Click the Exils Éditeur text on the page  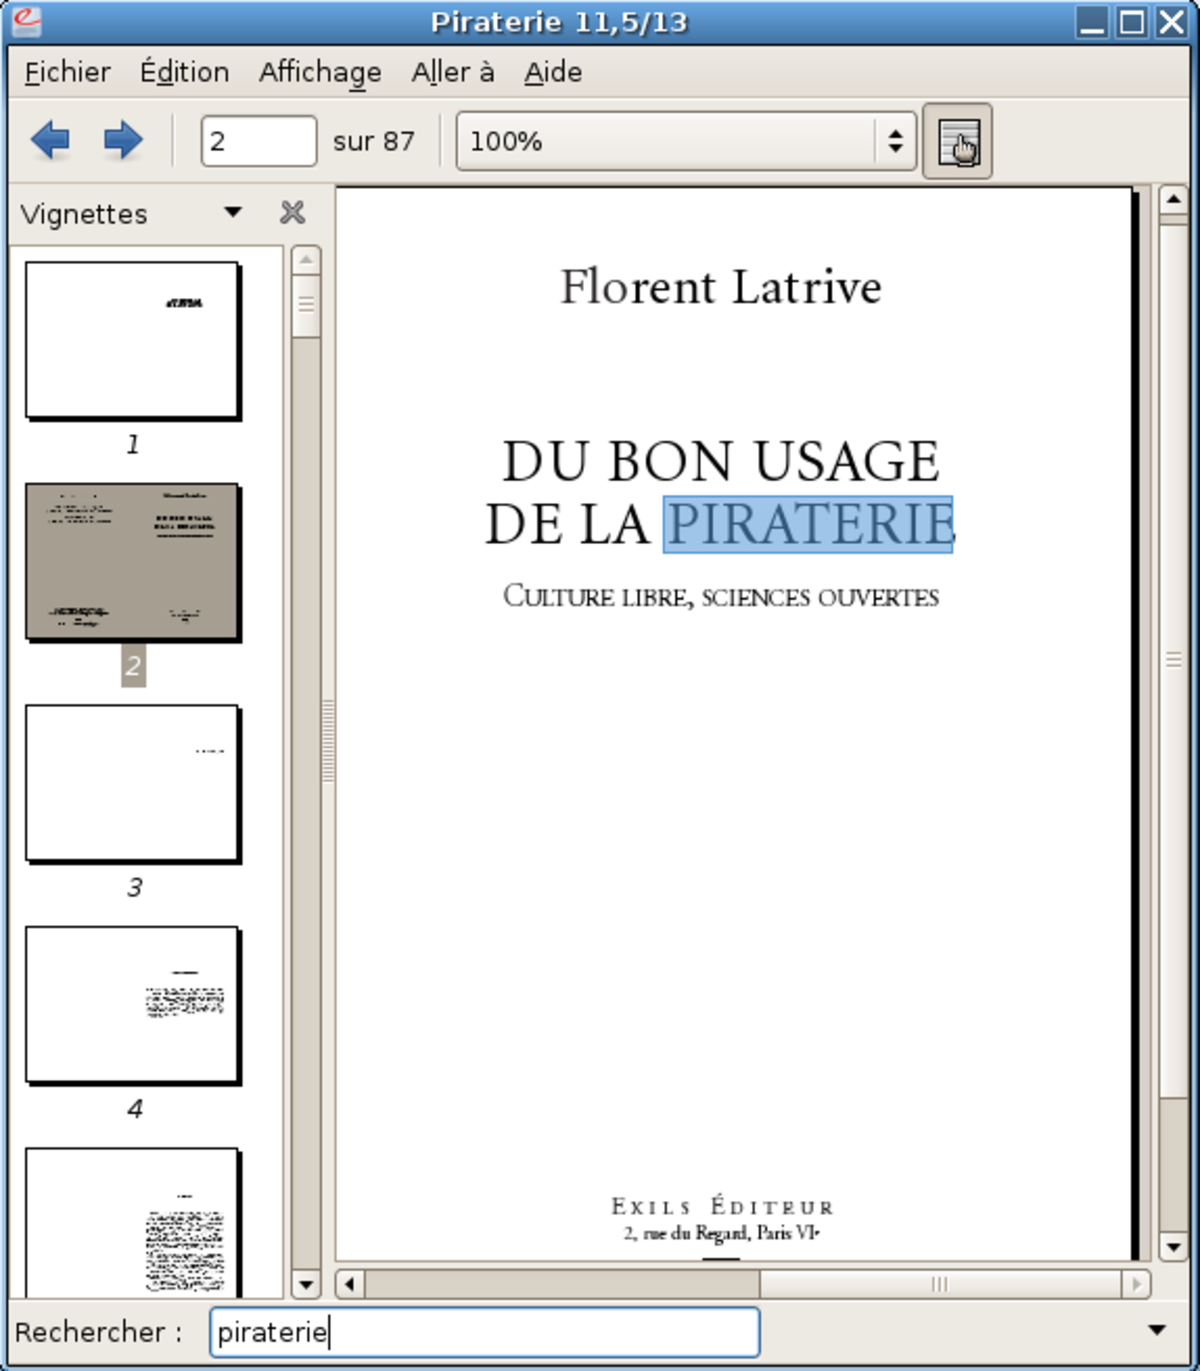pos(722,1206)
